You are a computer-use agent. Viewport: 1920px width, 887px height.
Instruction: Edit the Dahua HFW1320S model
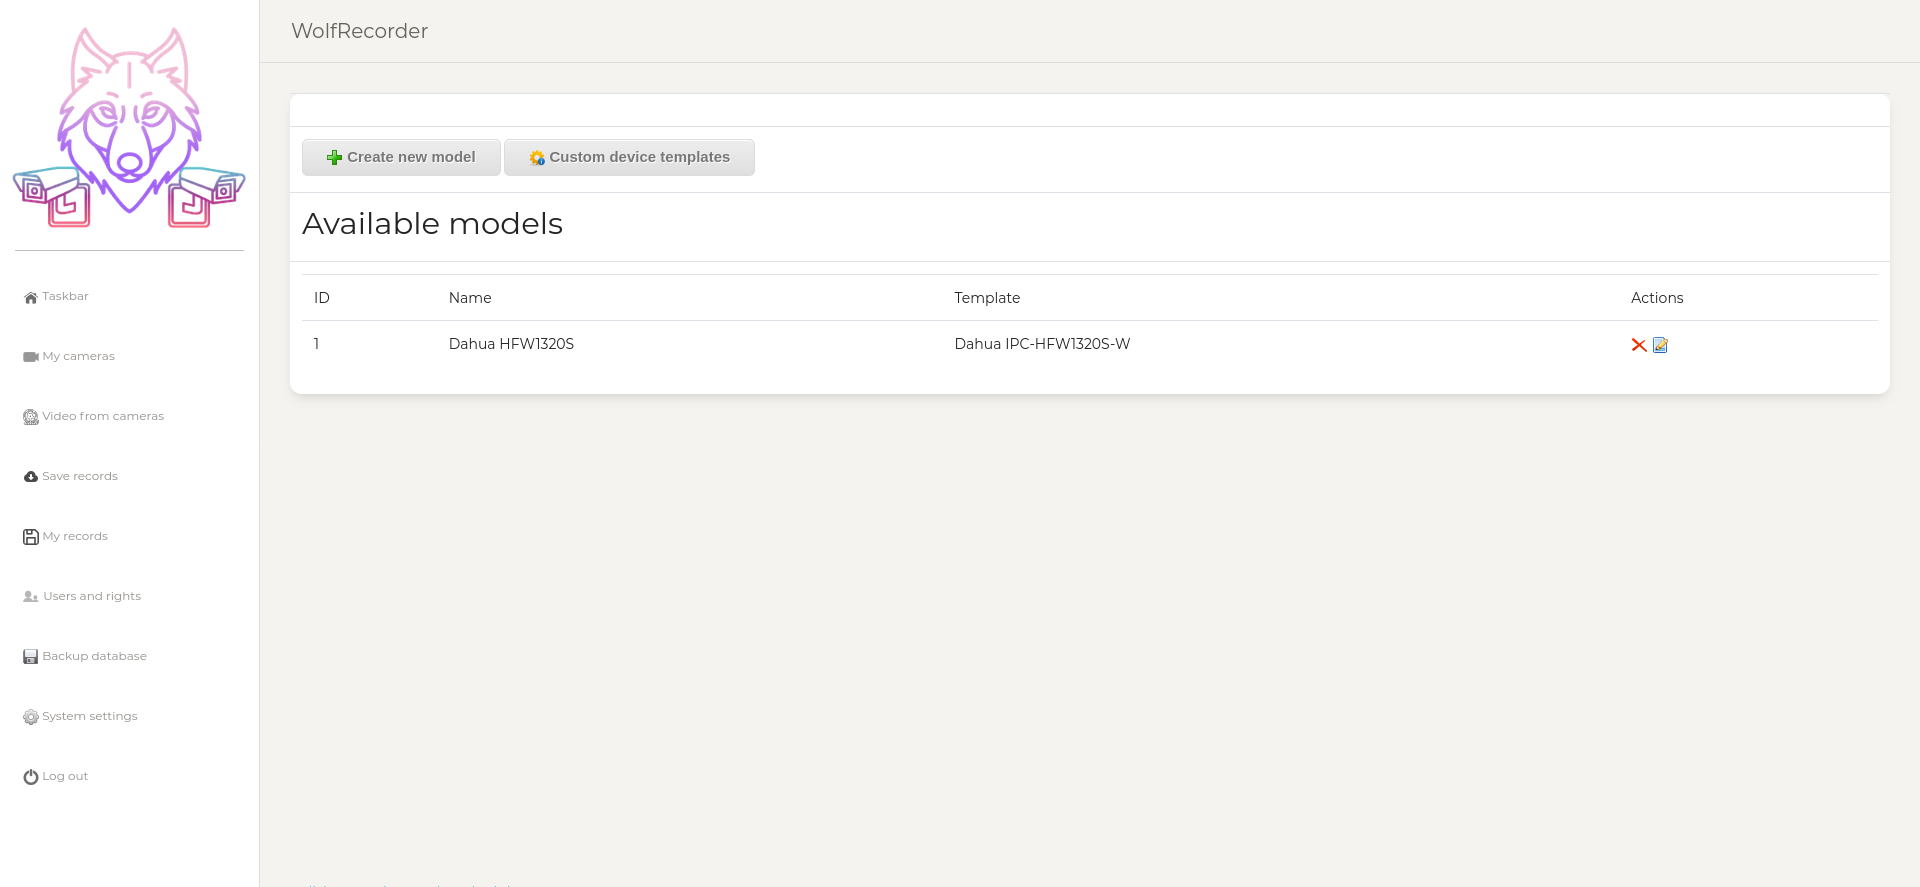pos(1660,345)
